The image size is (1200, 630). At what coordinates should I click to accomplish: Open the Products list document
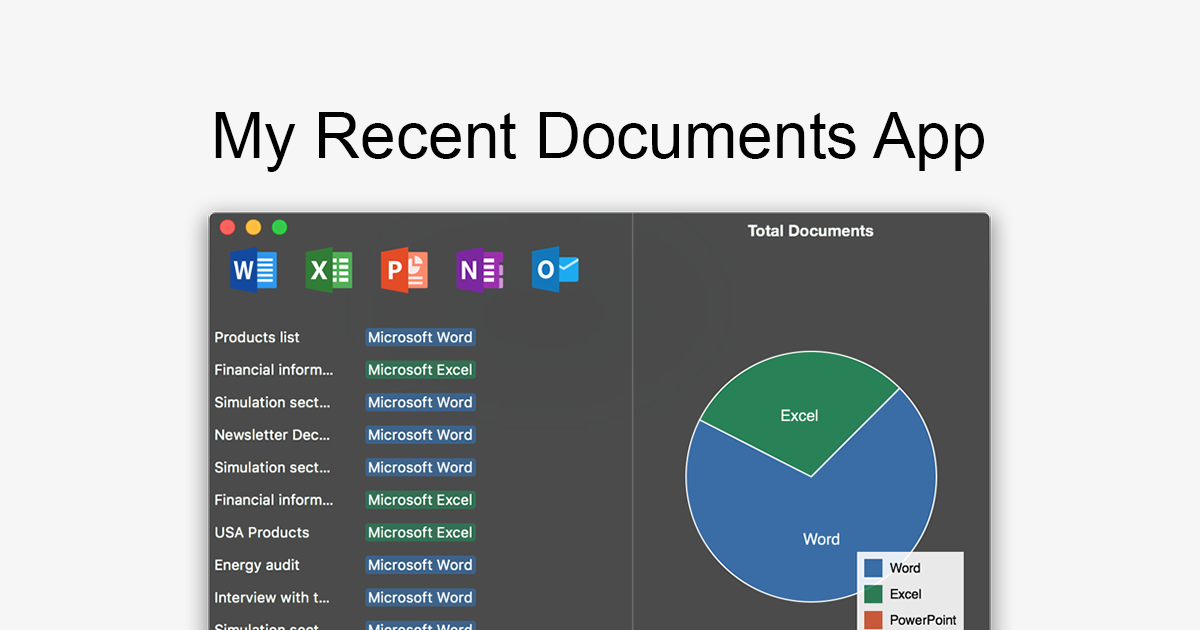[257, 338]
